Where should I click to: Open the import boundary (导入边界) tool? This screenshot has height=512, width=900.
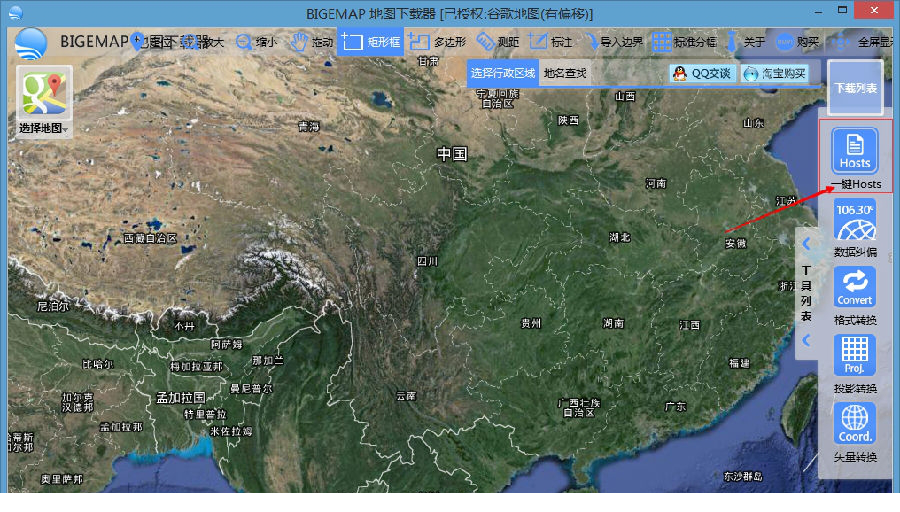click(614, 42)
